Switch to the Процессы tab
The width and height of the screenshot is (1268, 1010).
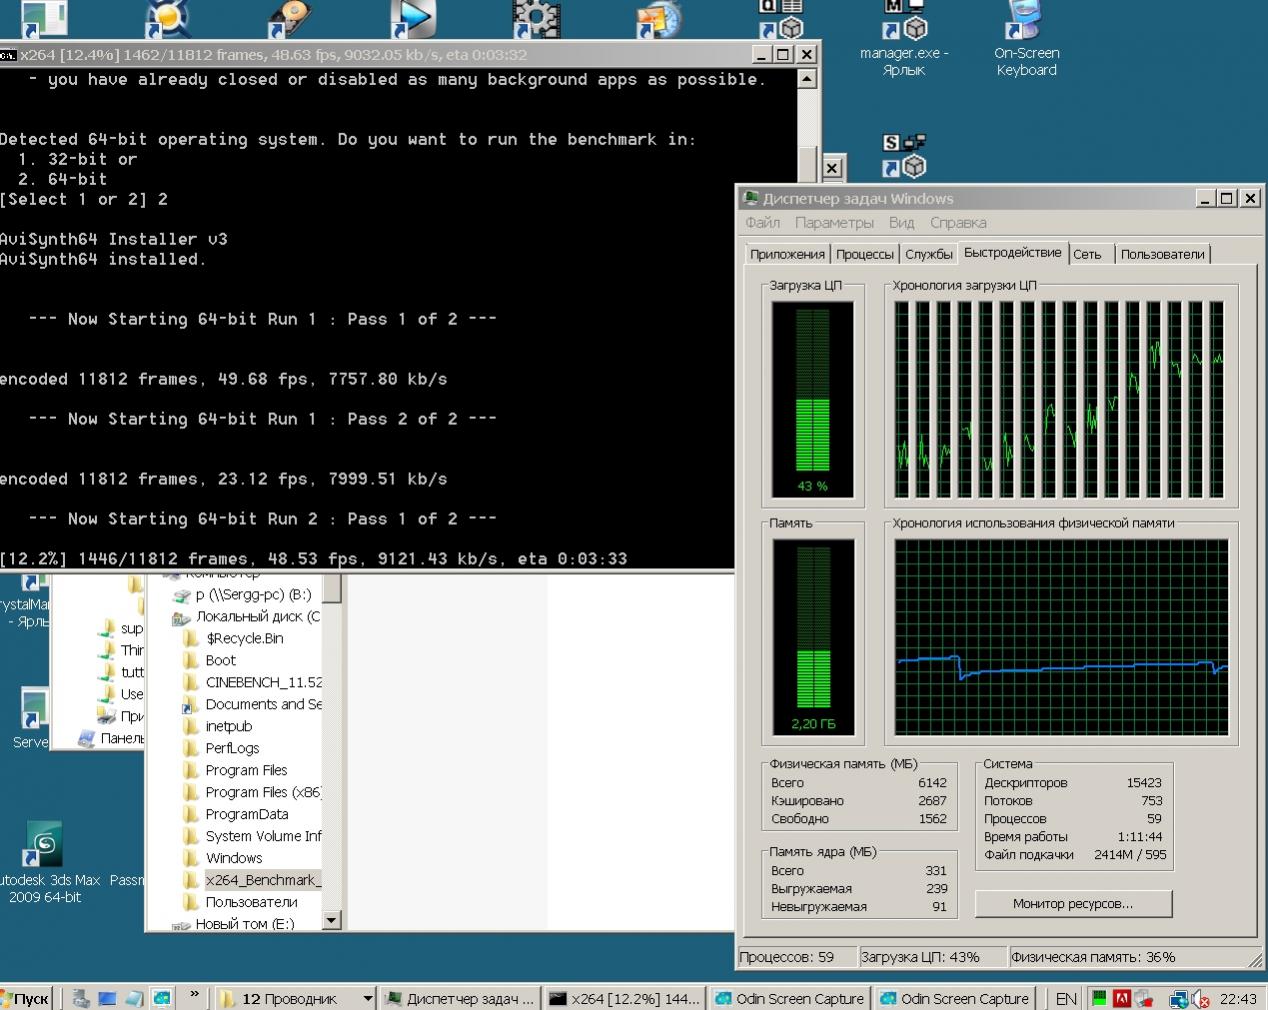coord(864,254)
